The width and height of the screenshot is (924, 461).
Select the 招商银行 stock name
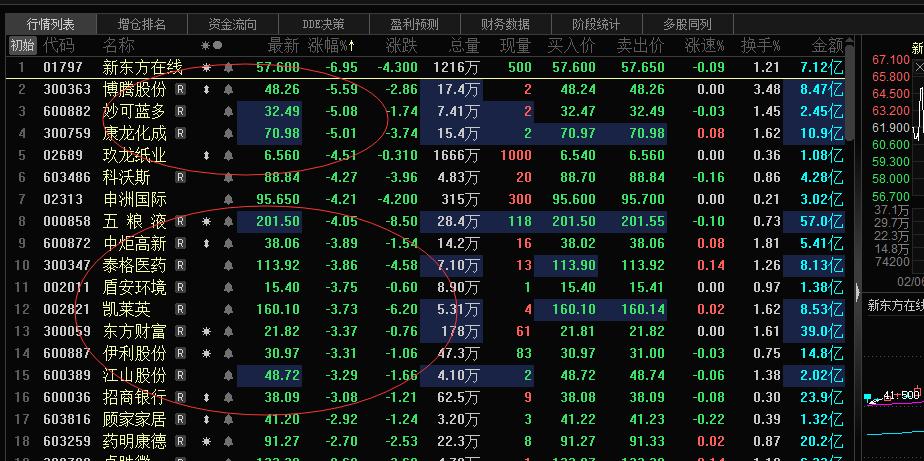[x=134, y=398]
